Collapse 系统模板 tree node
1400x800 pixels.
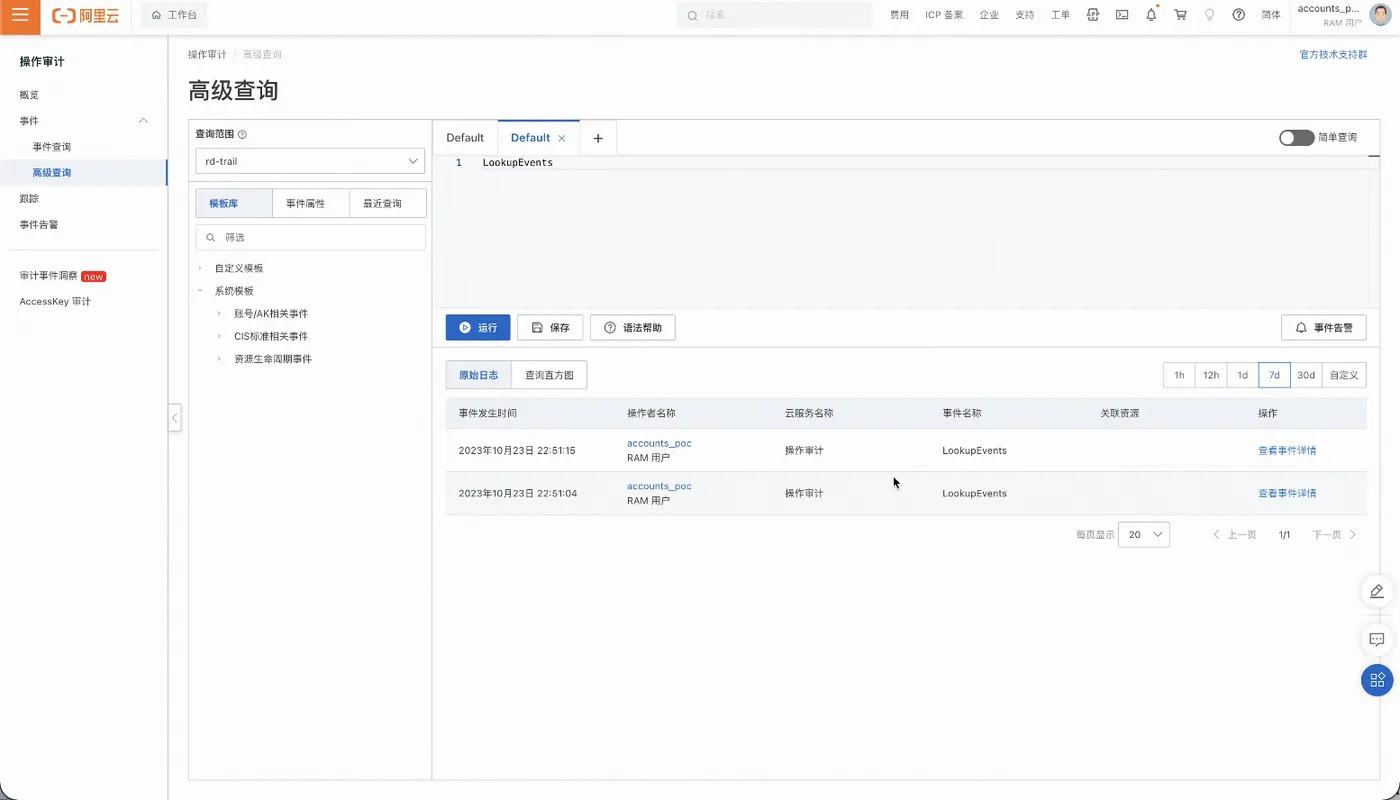[200, 291]
